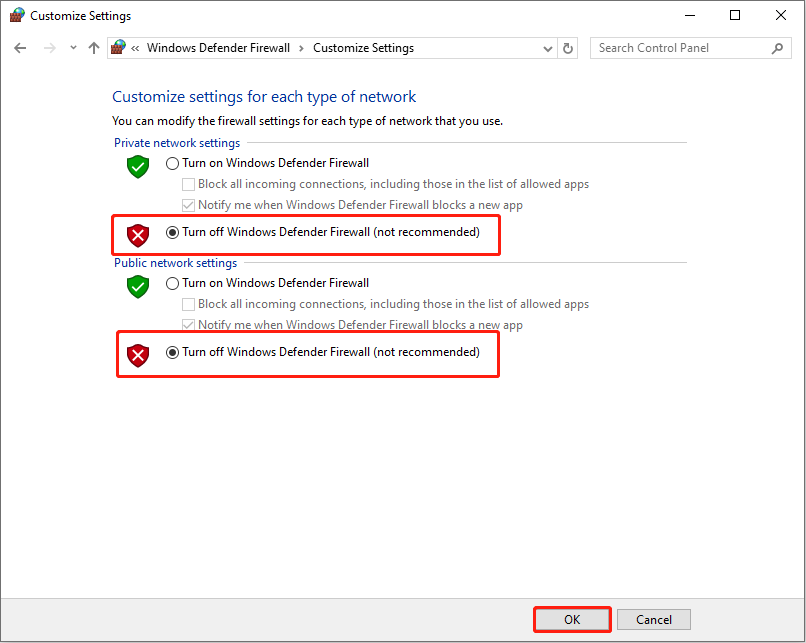Click the Public network settings heading
Image resolution: width=806 pixels, height=643 pixels.
175,263
